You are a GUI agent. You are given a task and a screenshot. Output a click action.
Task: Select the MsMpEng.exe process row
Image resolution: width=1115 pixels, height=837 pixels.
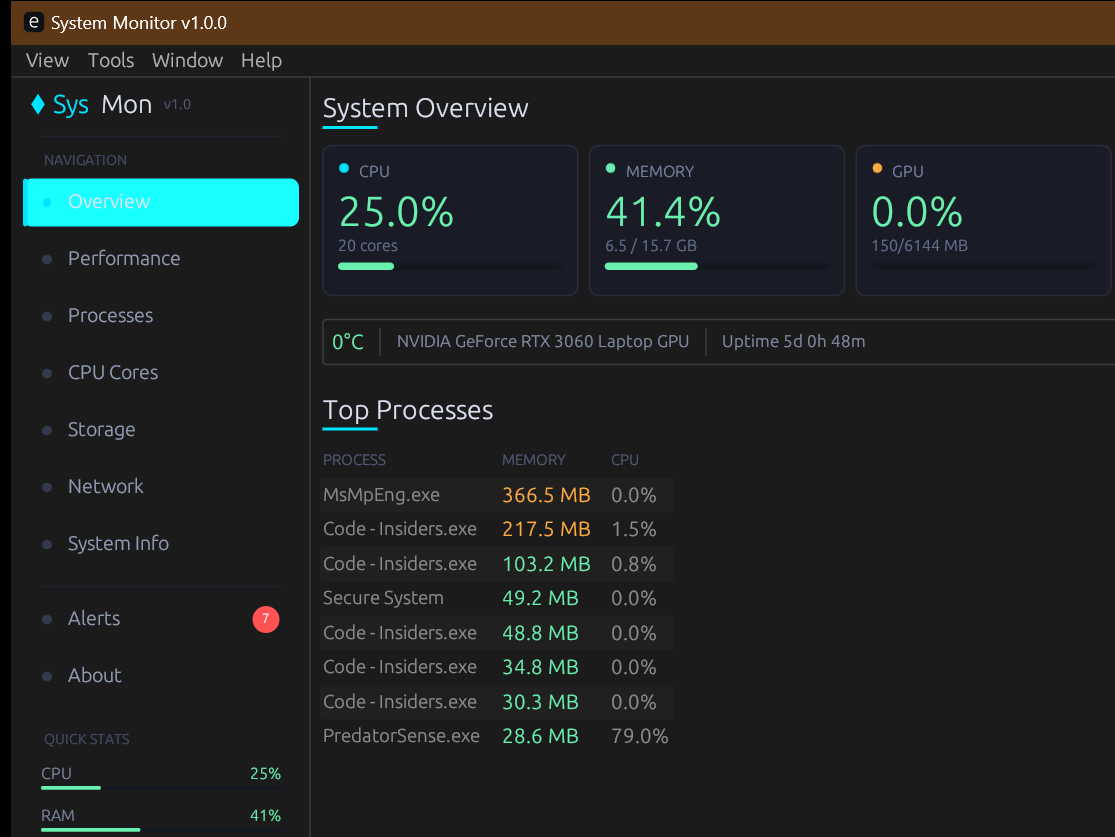[380, 494]
